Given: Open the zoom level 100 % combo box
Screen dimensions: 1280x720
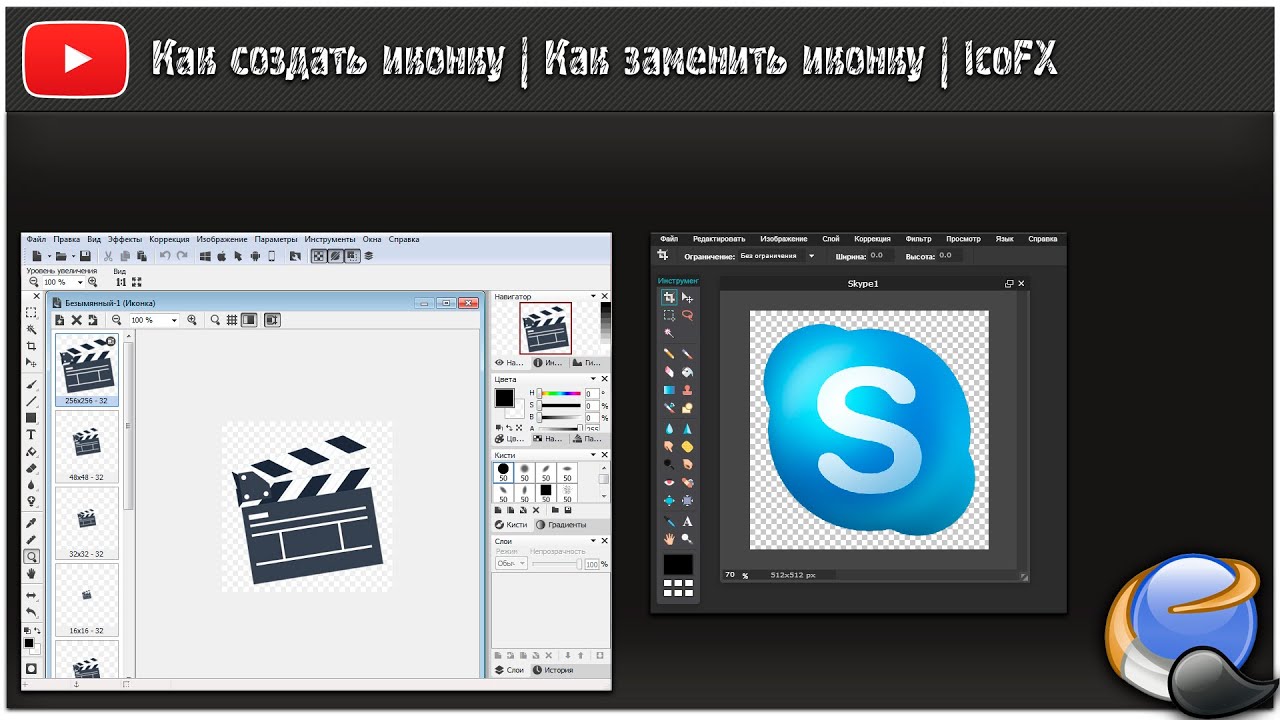Looking at the screenshot, I should click(x=63, y=282).
